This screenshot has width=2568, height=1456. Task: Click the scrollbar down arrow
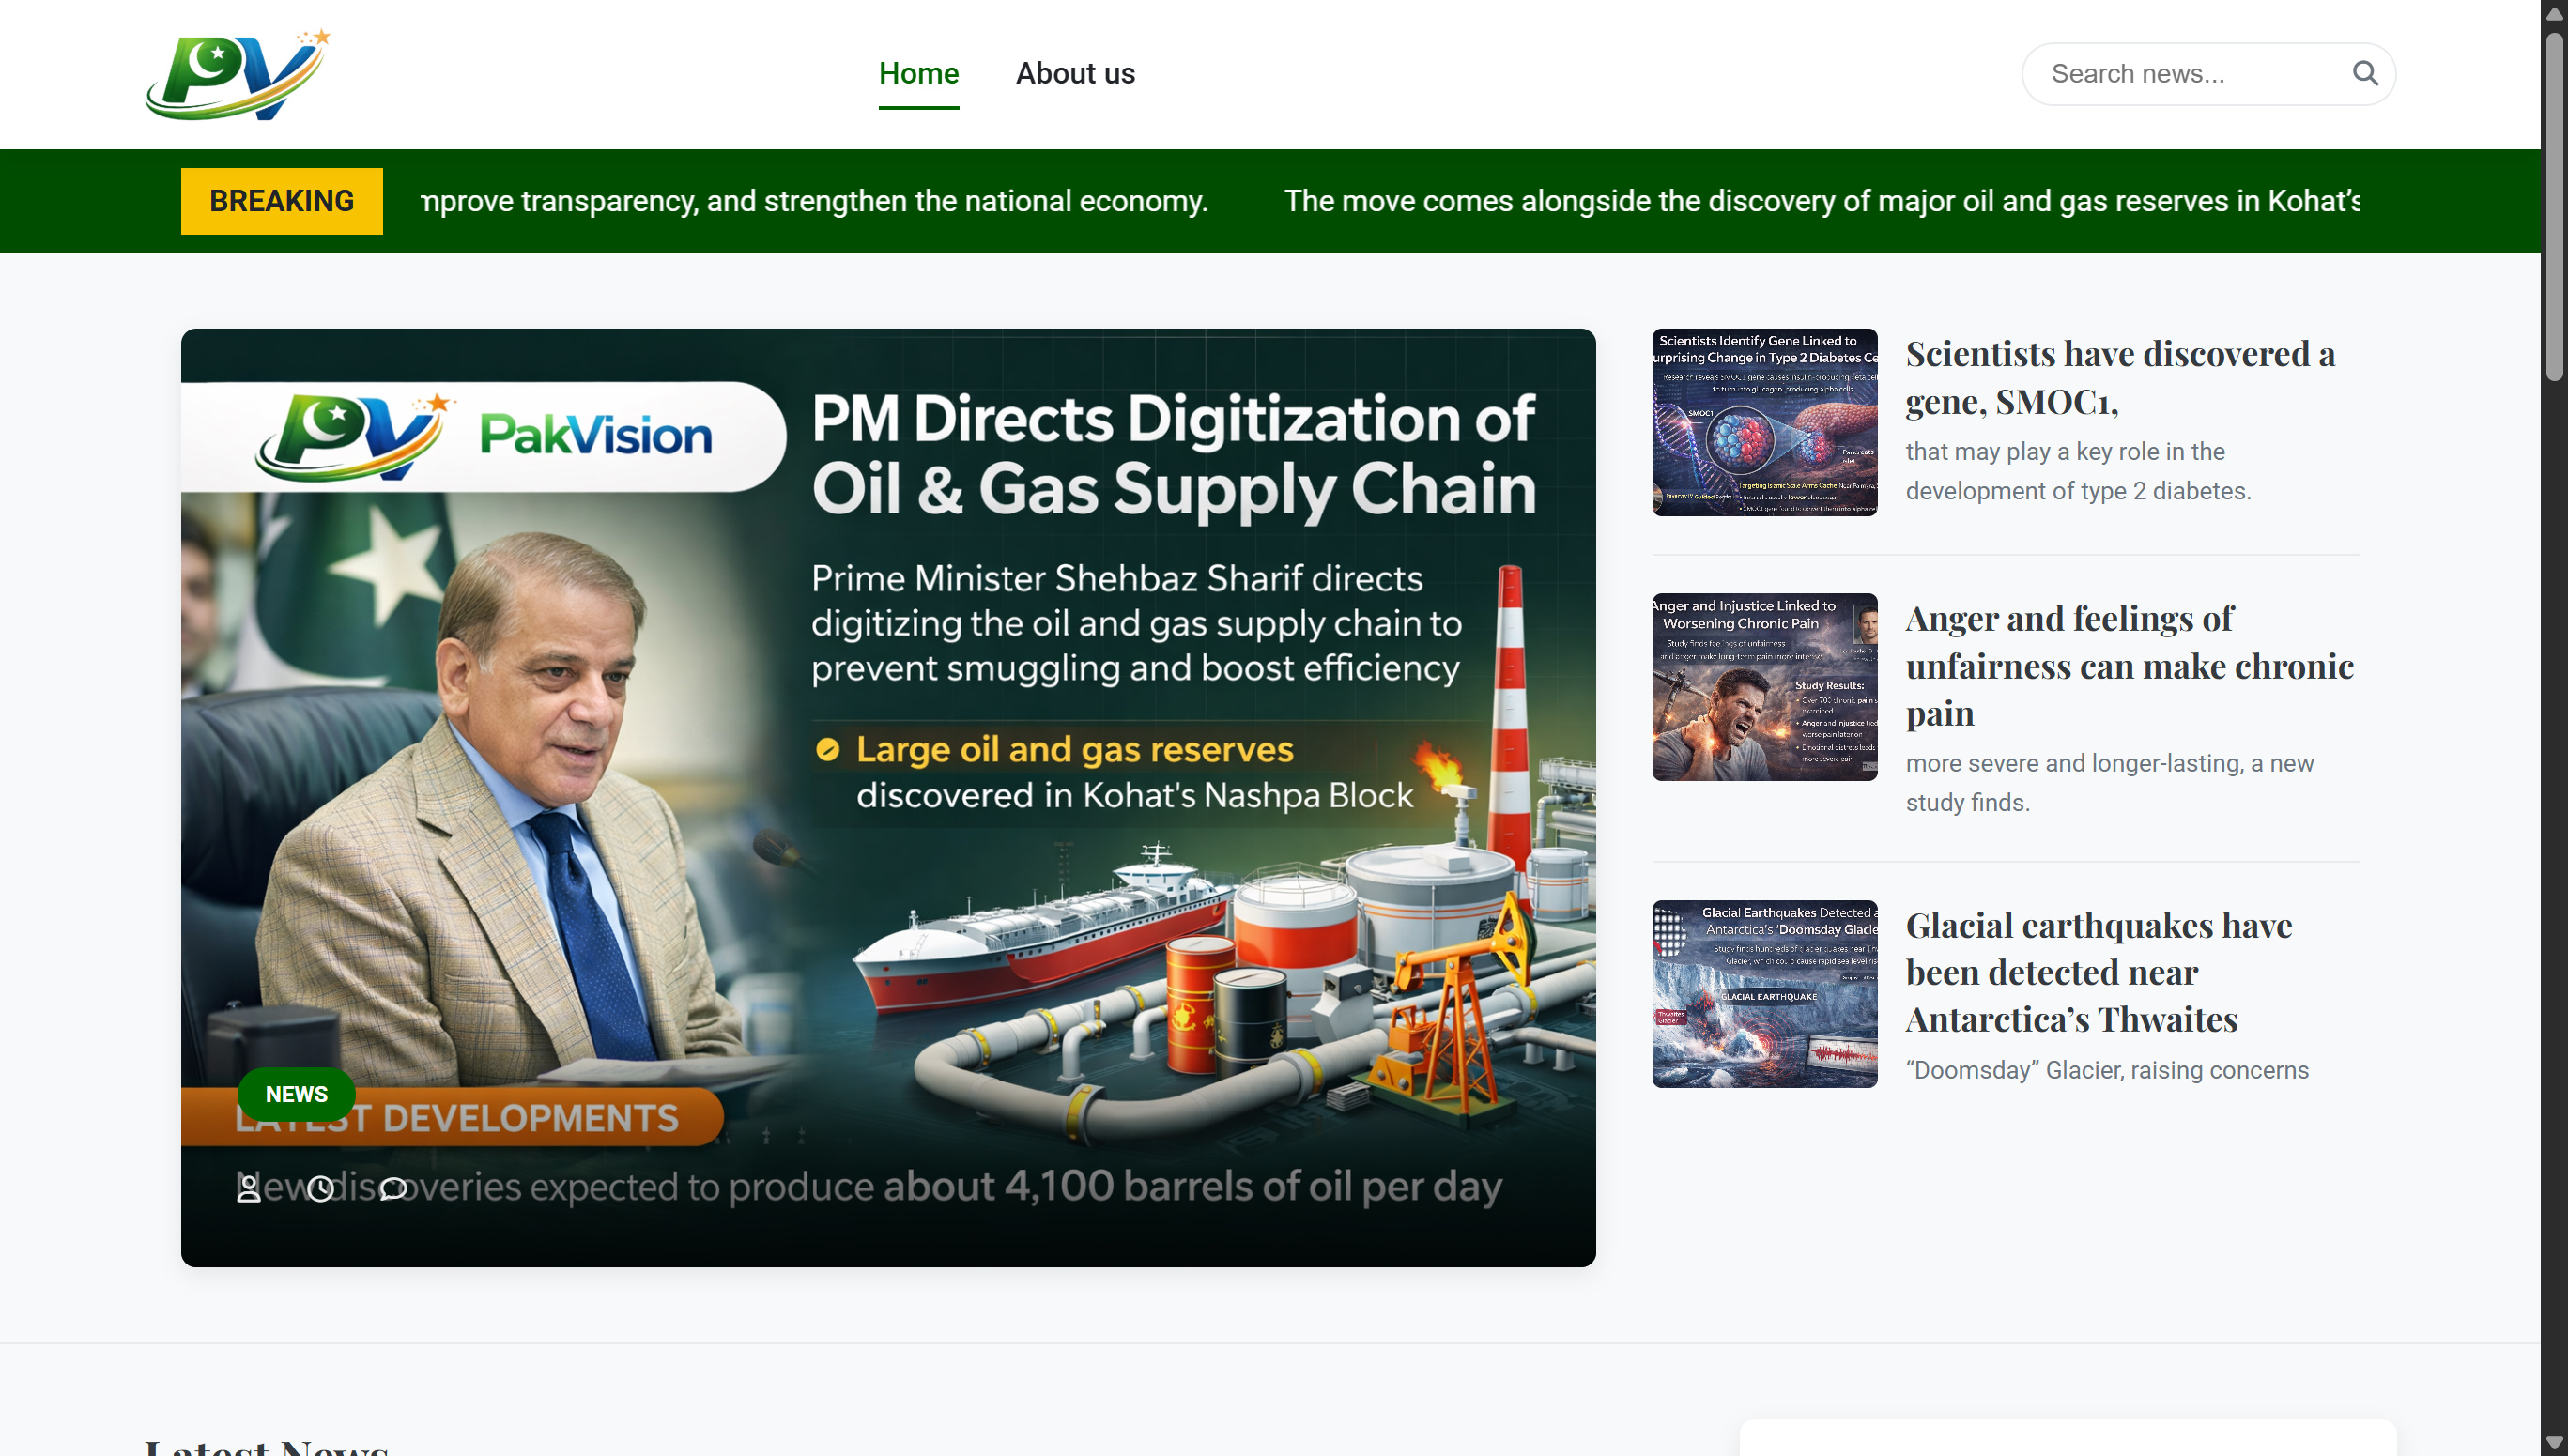pos(2554,1442)
